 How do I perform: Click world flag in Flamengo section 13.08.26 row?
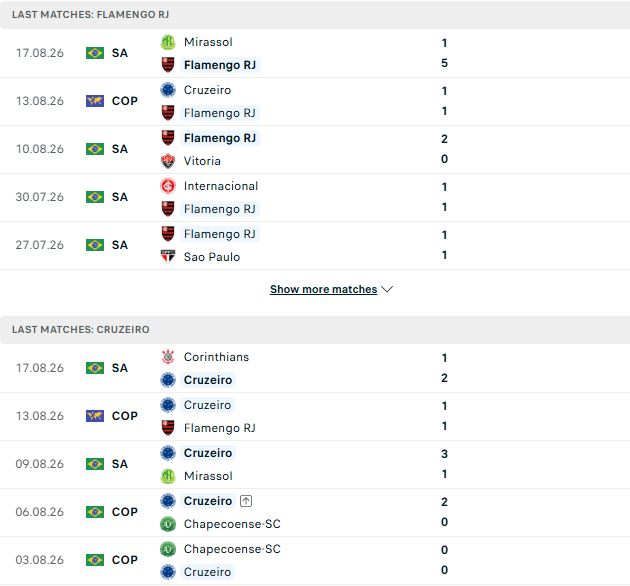95,101
